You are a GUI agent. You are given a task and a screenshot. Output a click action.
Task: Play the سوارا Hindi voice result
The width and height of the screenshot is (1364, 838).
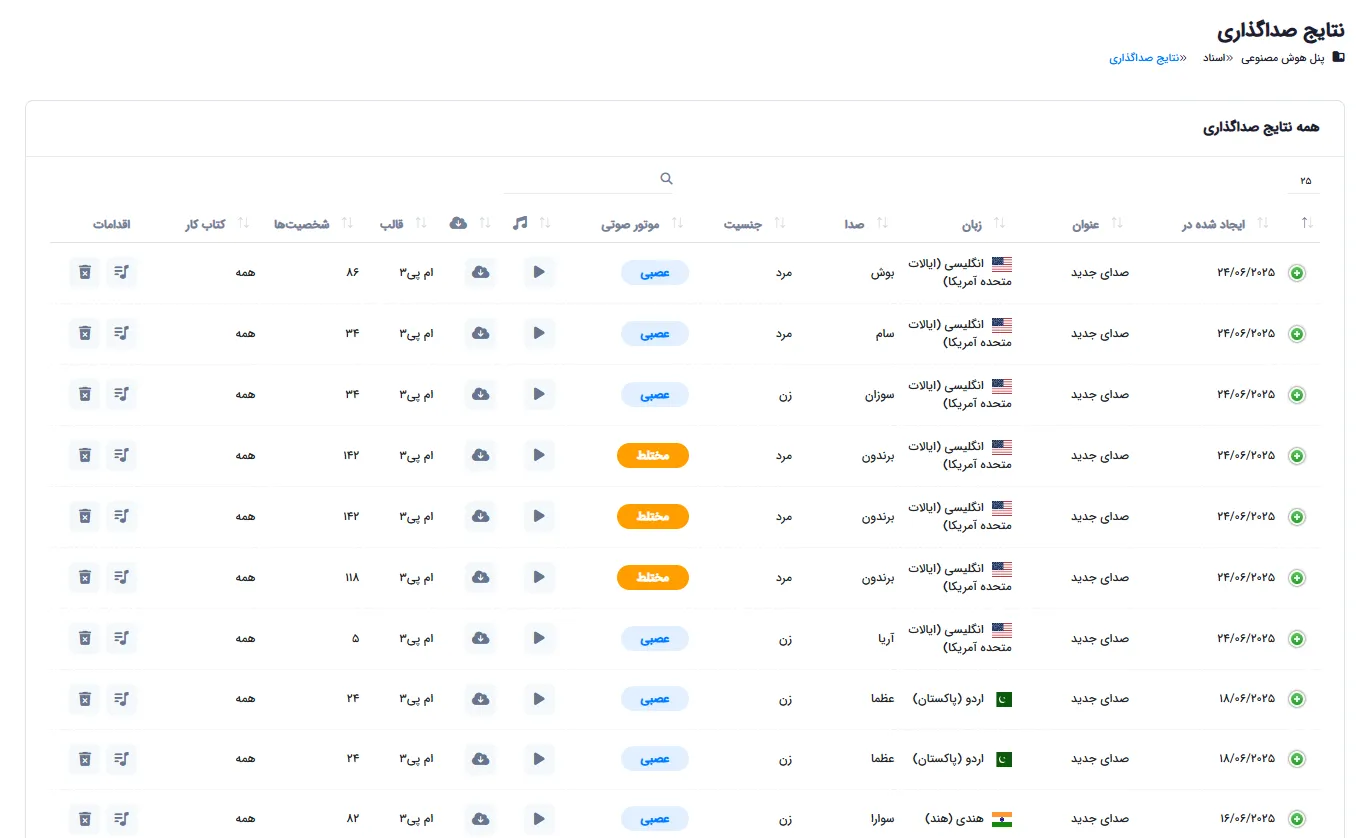click(x=539, y=819)
